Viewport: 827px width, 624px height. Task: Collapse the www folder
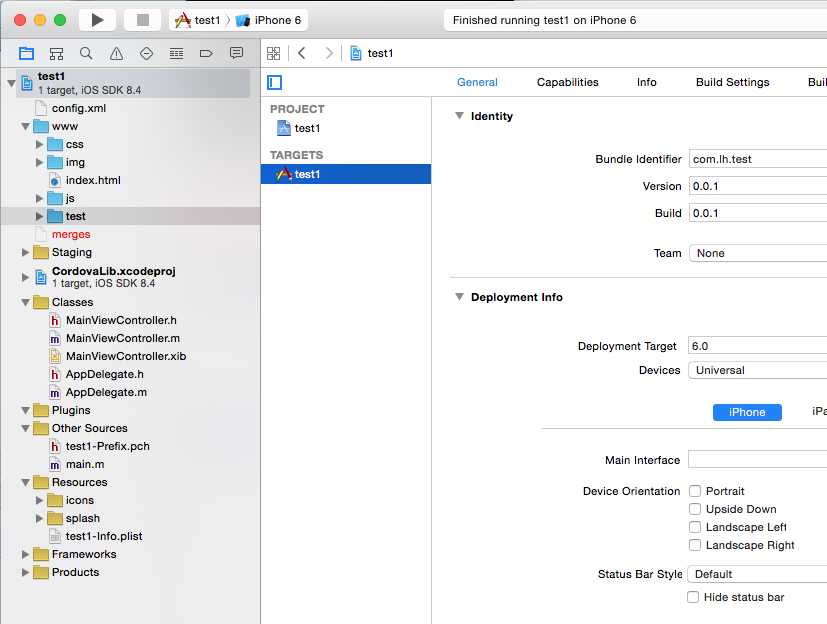25,127
